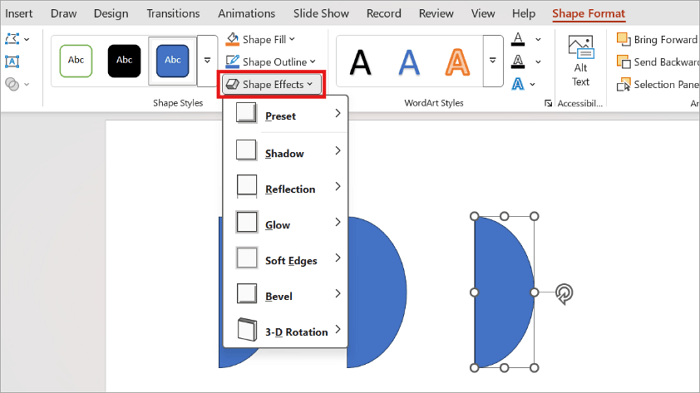Apply the black filled Abc shape style
This screenshot has width=700, height=393.
124,60
